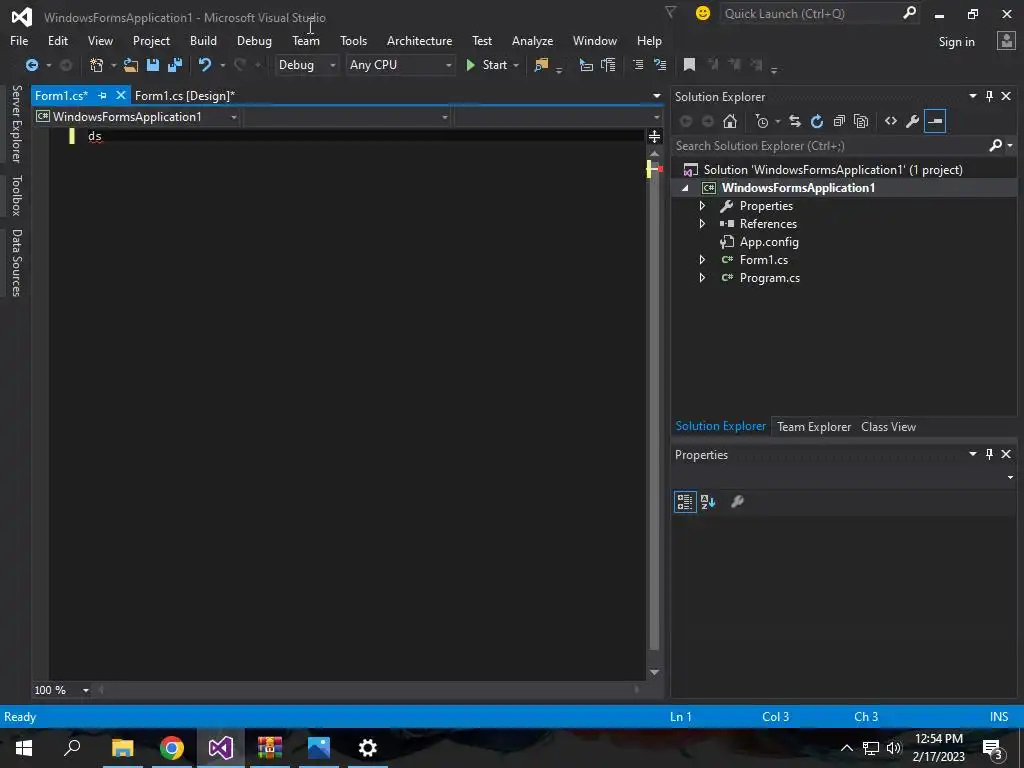Switch to the Class View tab
The width and height of the screenshot is (1024, 768).
888,426
